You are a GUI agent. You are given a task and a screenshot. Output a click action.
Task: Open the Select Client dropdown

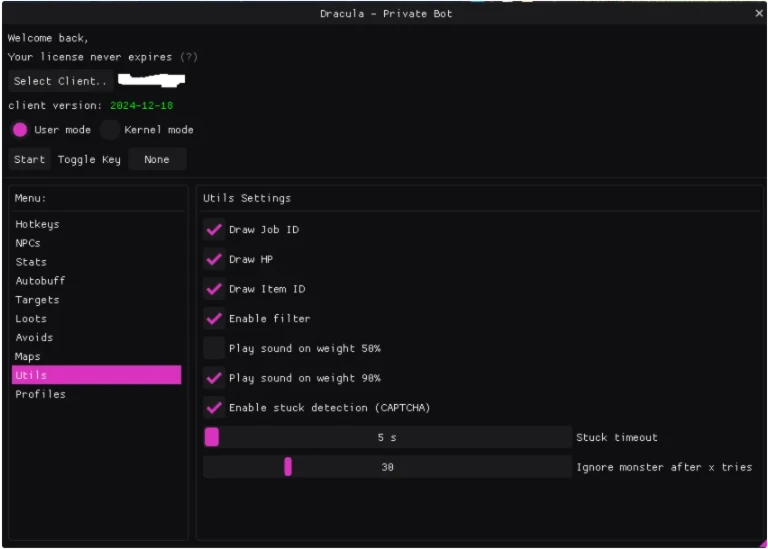point(59,81)
